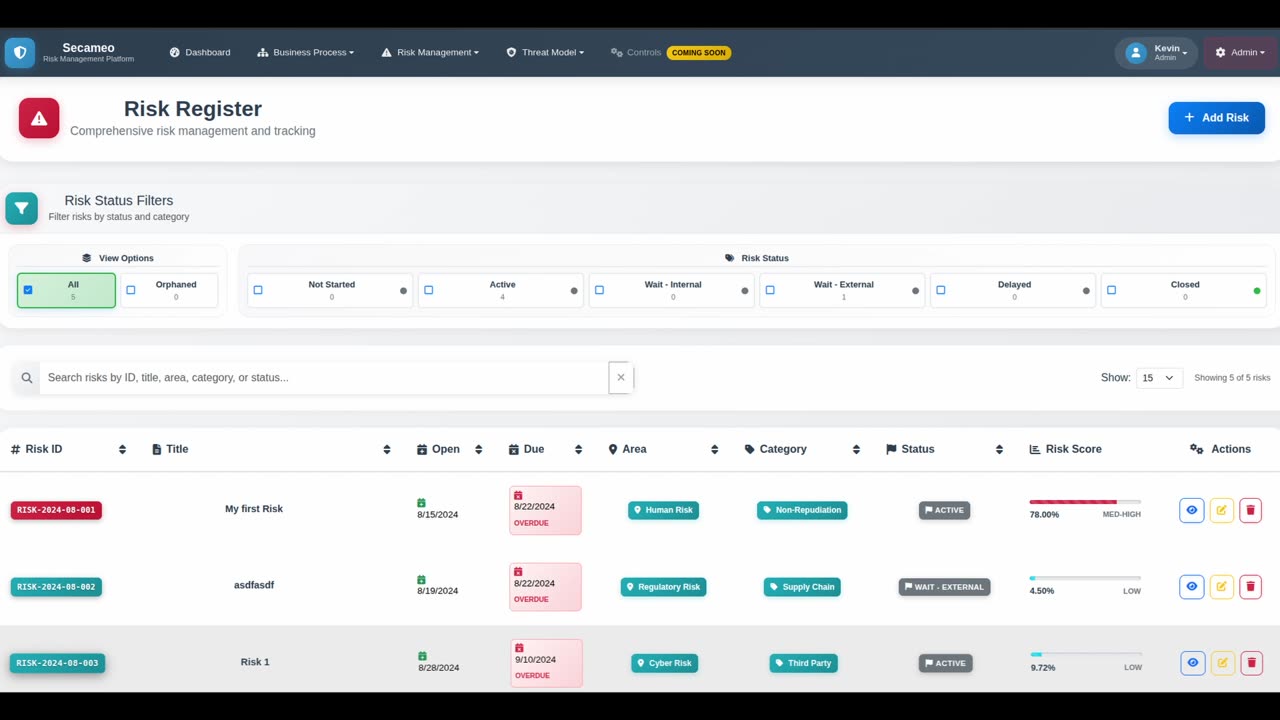The height and width of the screenshot is (720, 1280).
Task: Click the Supply Chain category tag
Action: click(x=802, y=587)
